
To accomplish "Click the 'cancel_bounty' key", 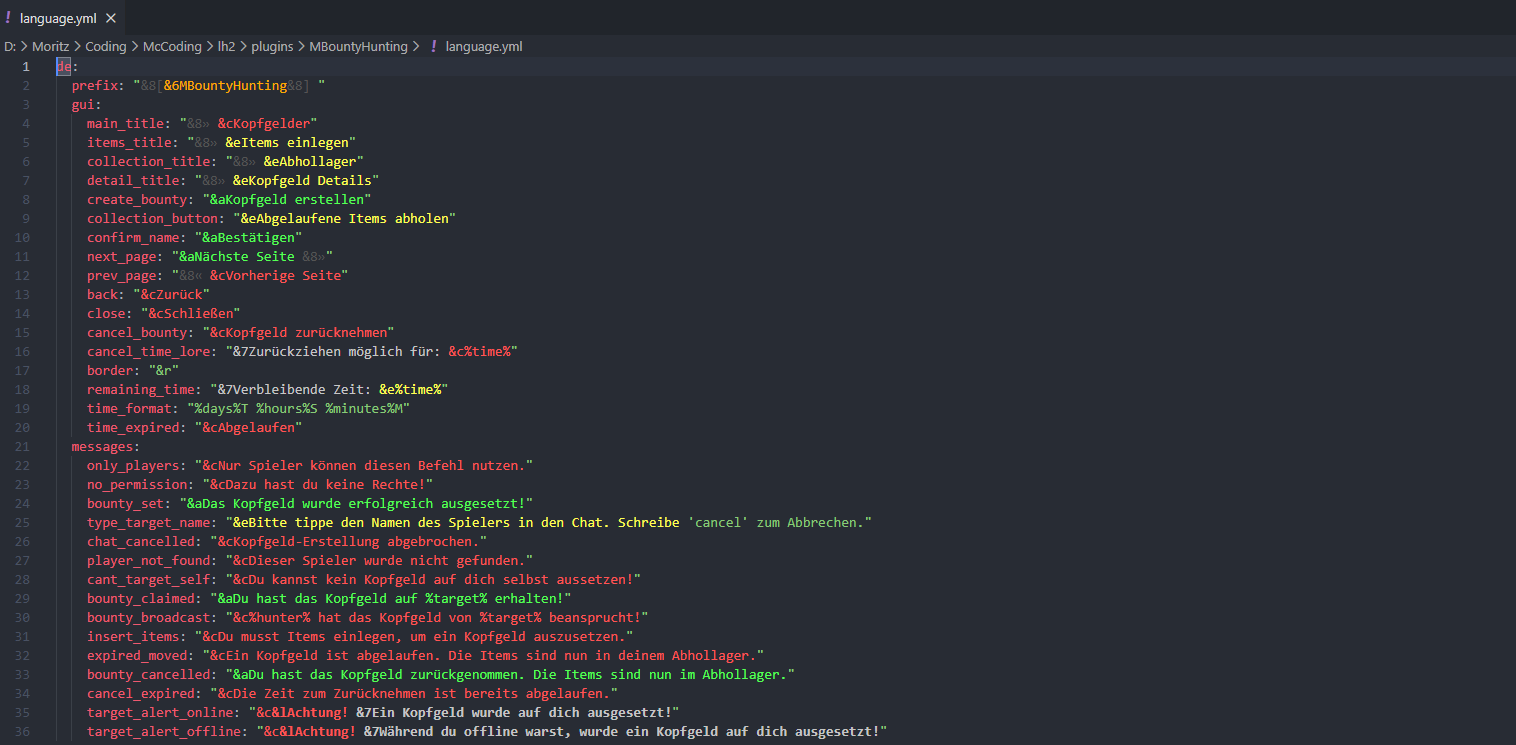I will pos(137,332).
